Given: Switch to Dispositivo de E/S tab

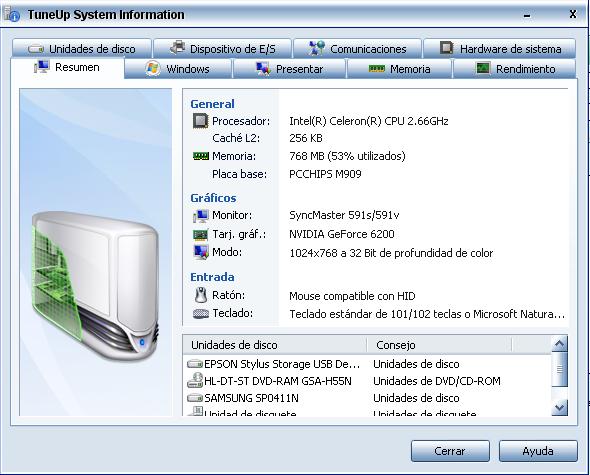Looking at the screenshot, I should [222, 49].
